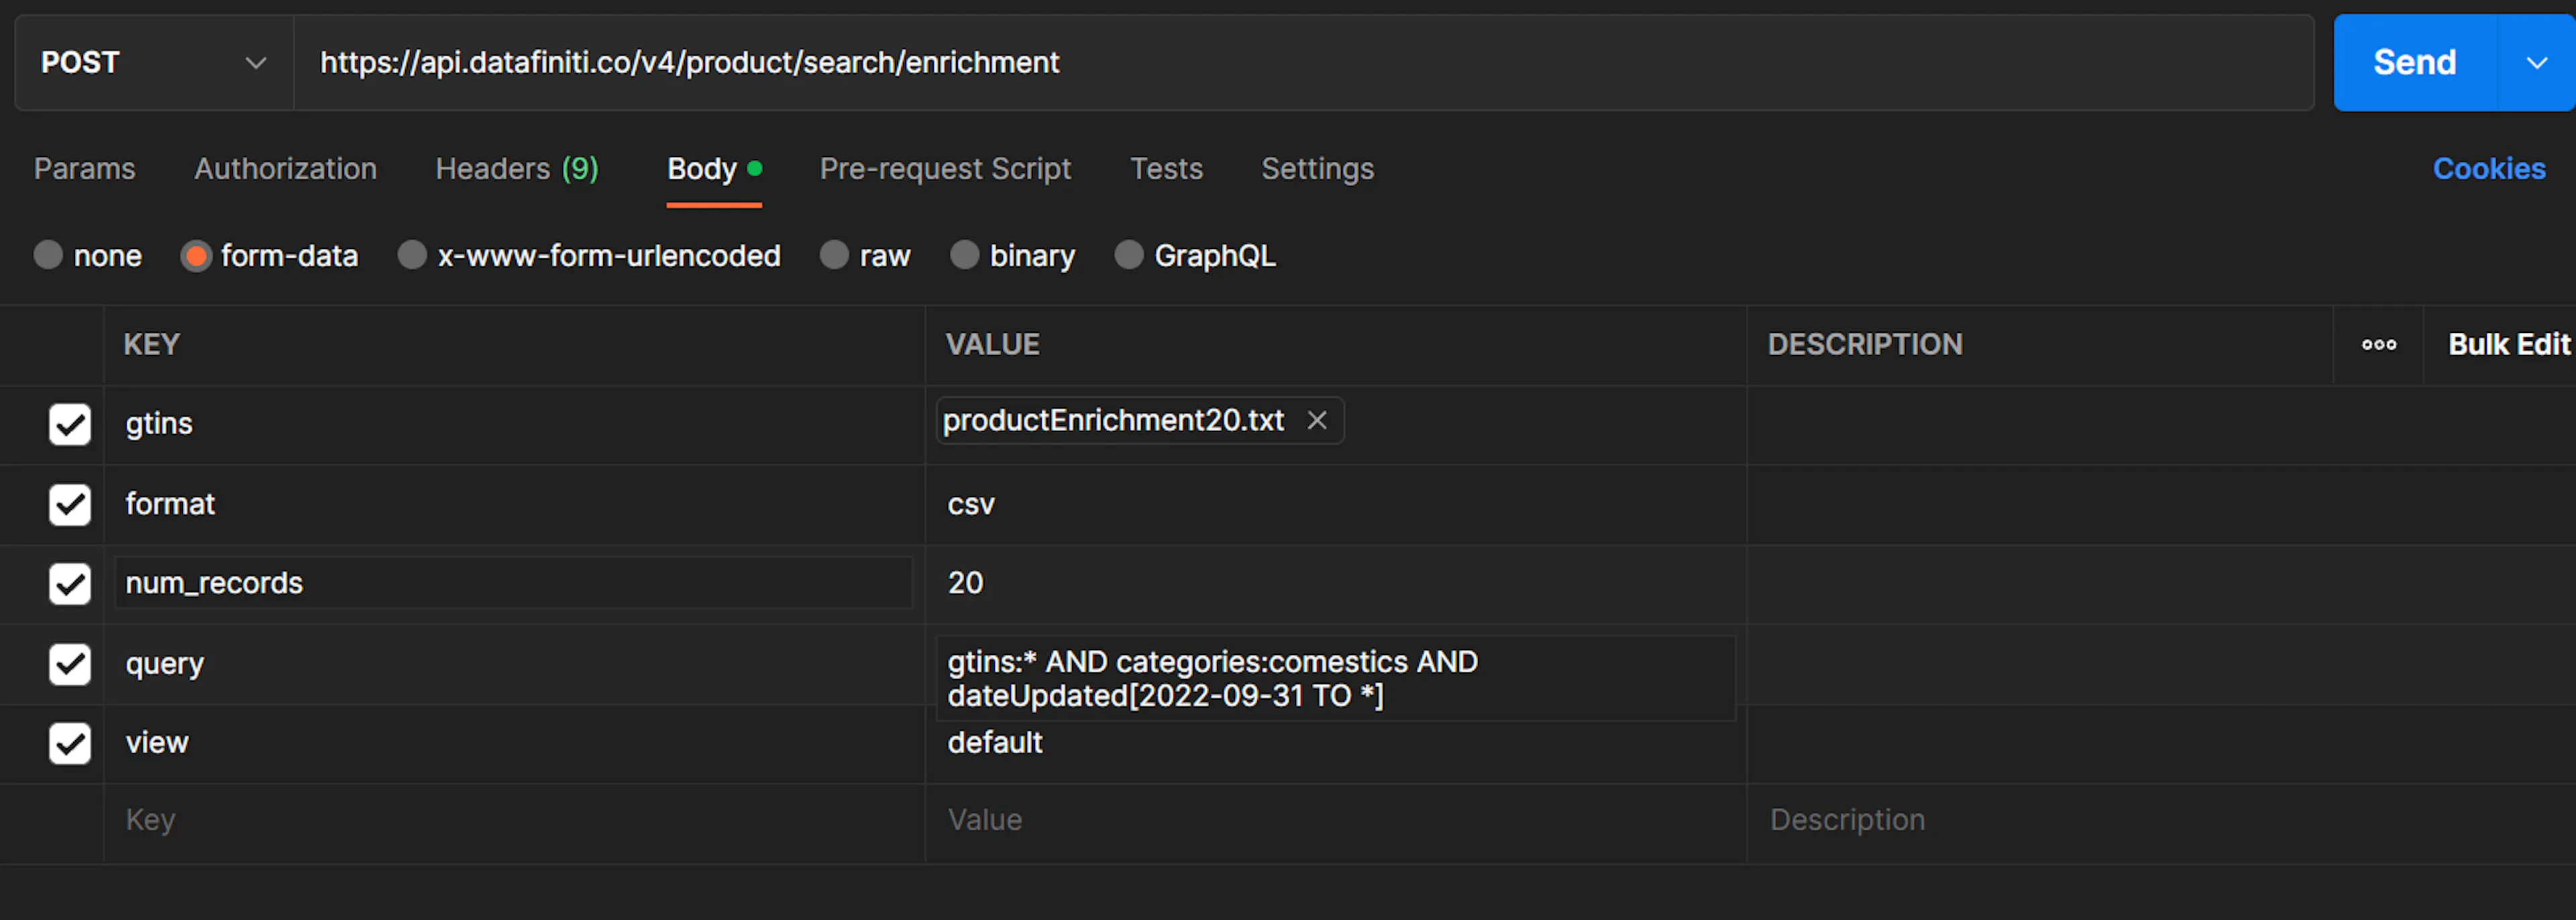The image size is (2576, 920).
Task: Disable the query parameter row
Action: [x=69, y=664]
